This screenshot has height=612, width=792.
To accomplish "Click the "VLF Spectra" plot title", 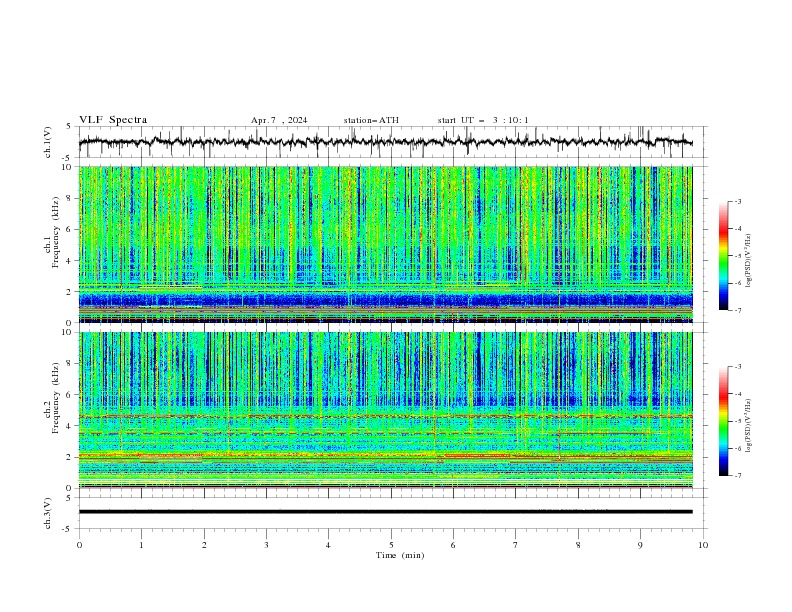I will pyautogui.click(x=113, y=120).
